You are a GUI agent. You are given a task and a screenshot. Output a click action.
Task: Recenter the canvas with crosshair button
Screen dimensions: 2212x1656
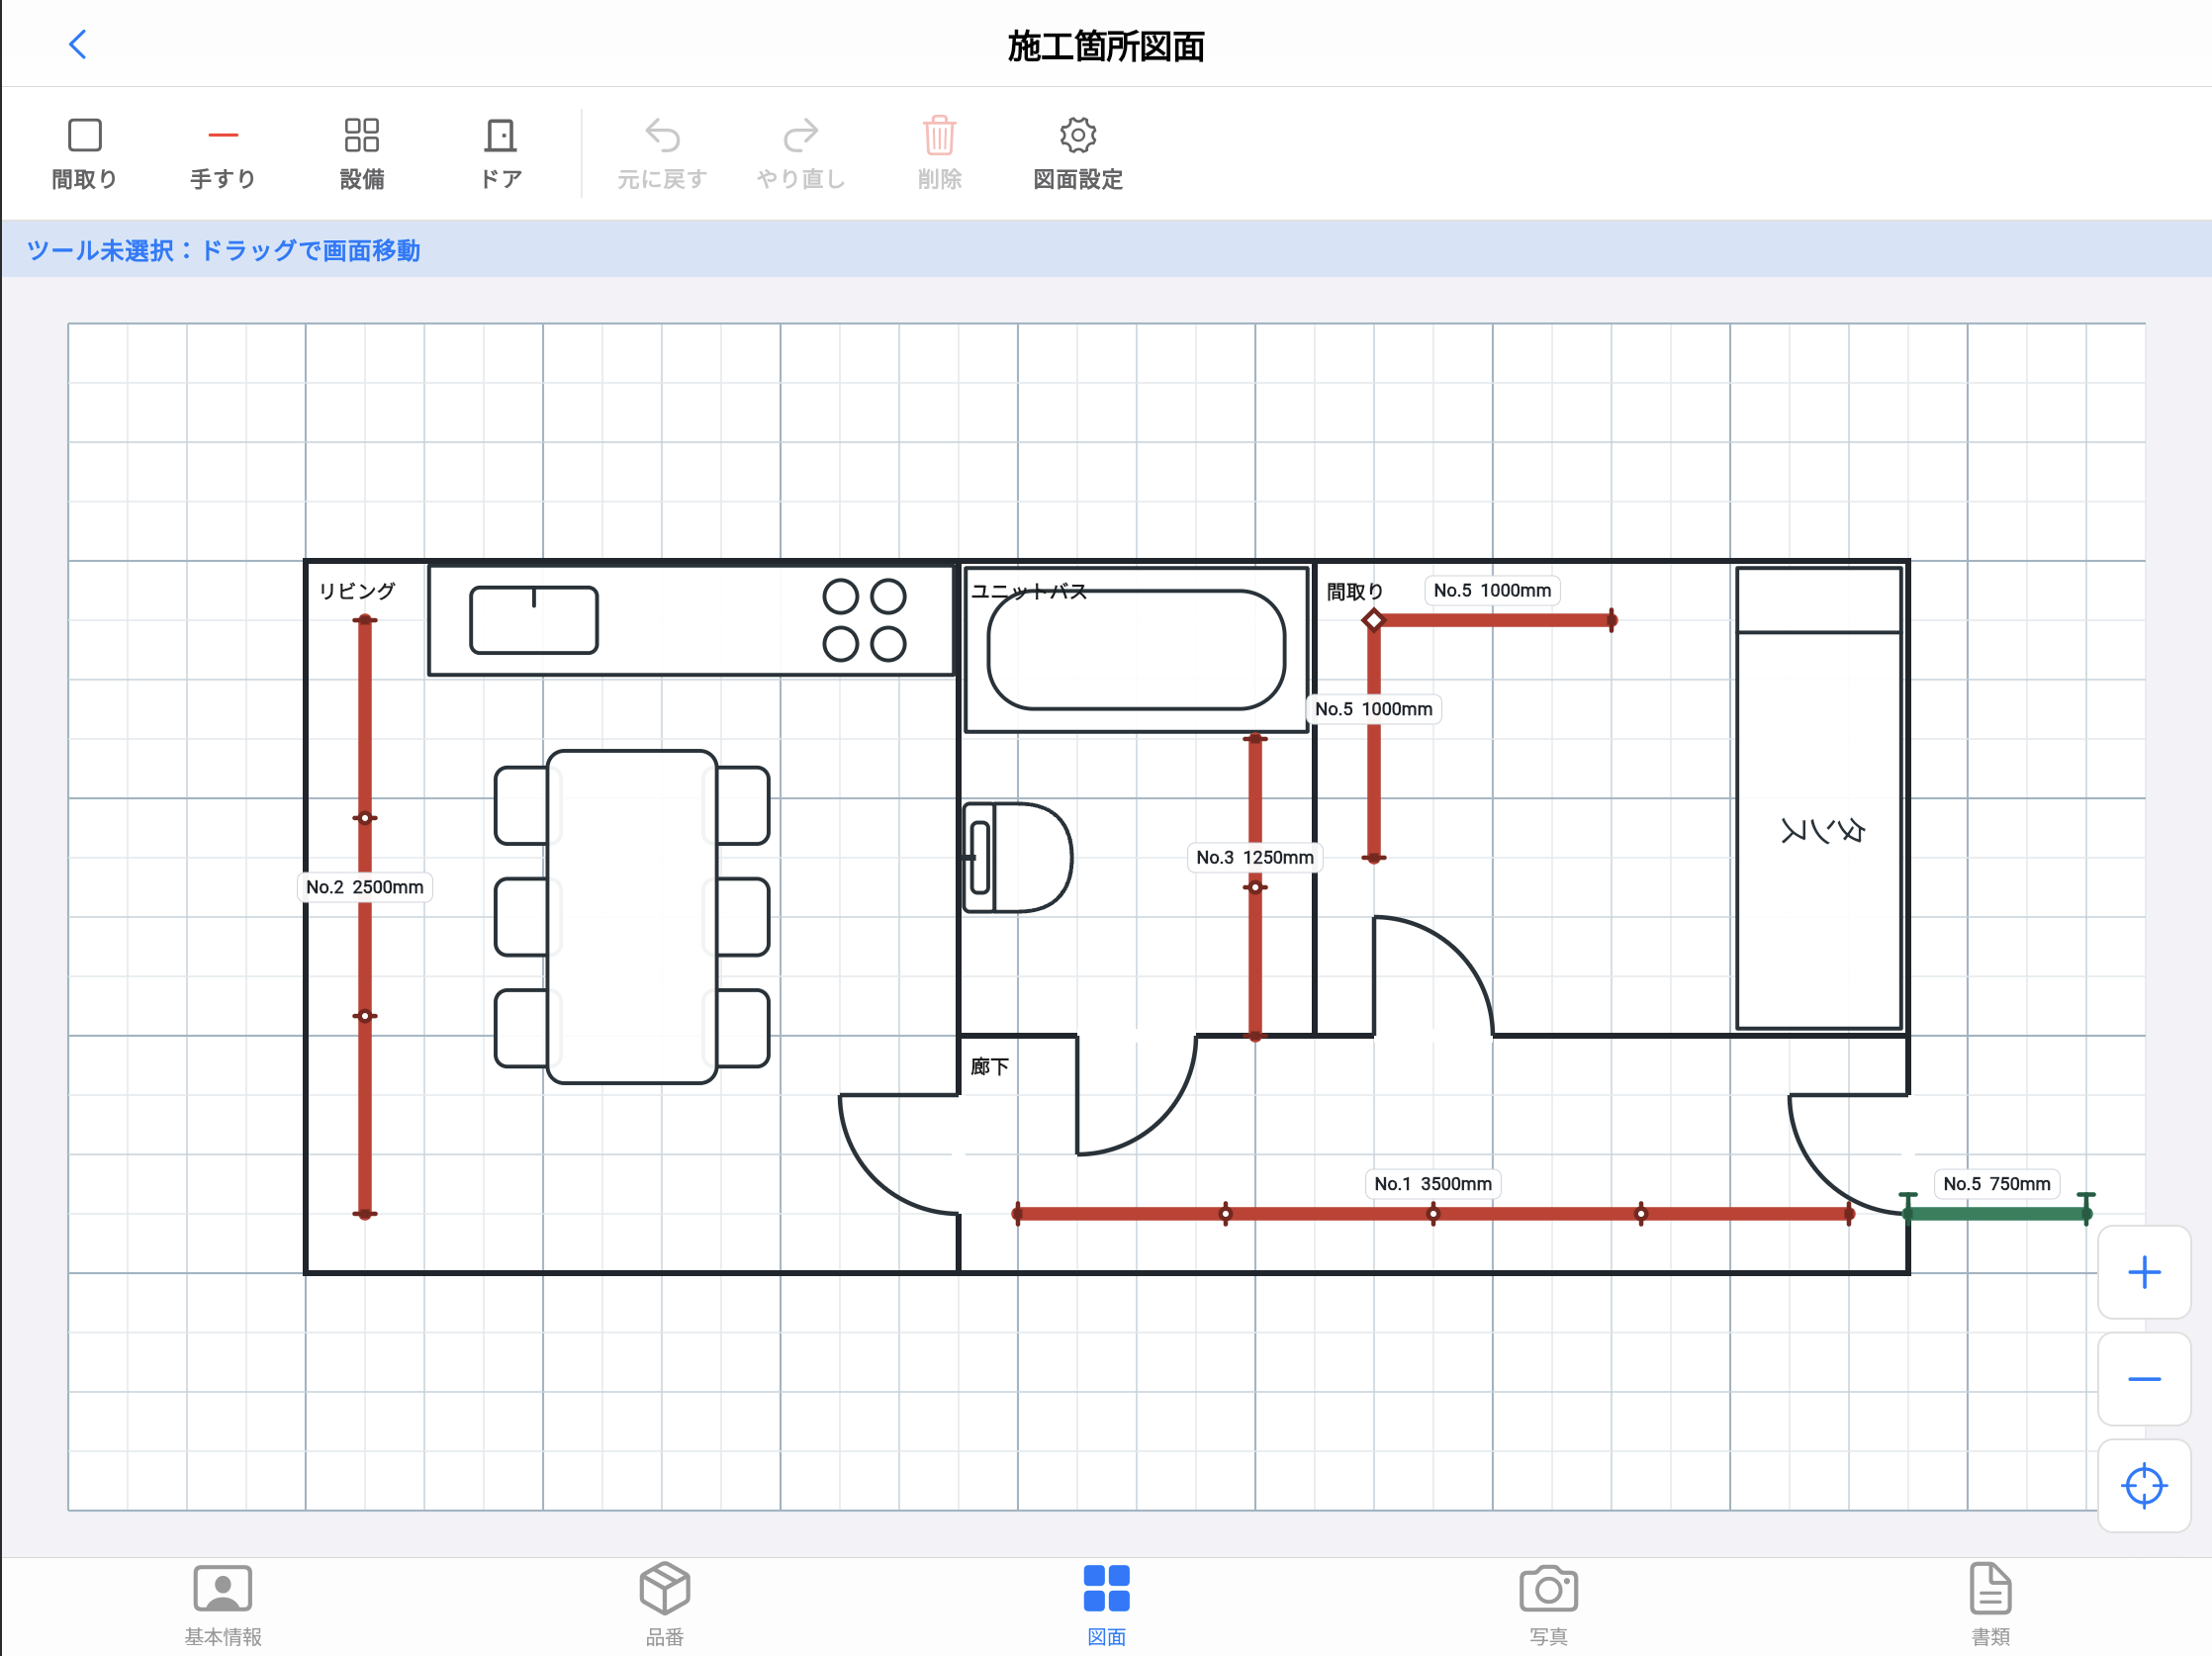click(x=2144, y=1485)
